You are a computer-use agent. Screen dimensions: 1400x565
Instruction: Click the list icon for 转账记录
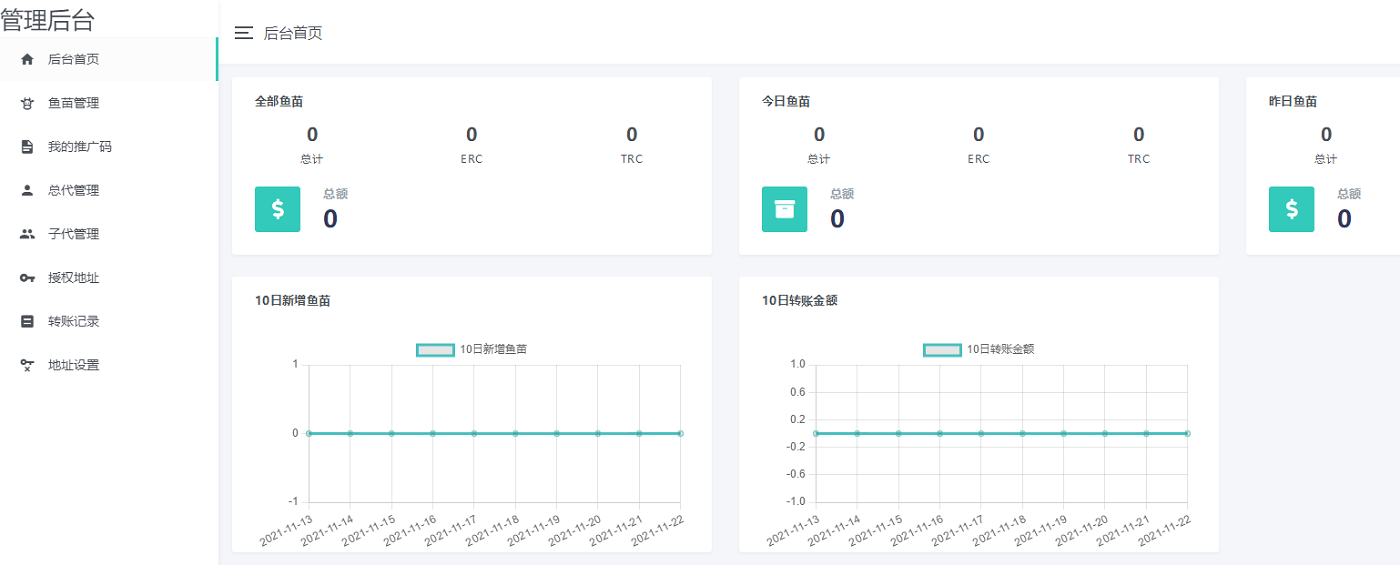27,322
